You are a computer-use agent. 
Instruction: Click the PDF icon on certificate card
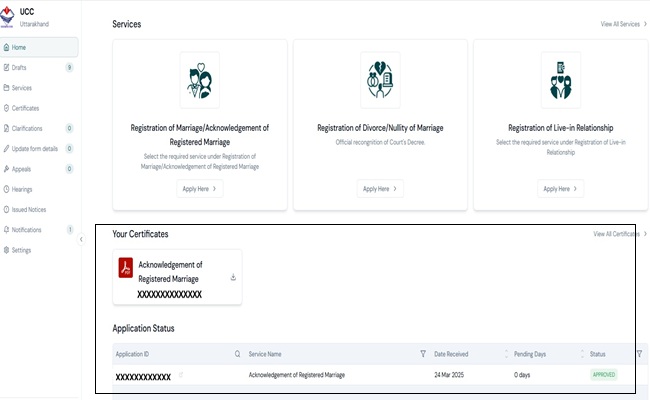126,267
